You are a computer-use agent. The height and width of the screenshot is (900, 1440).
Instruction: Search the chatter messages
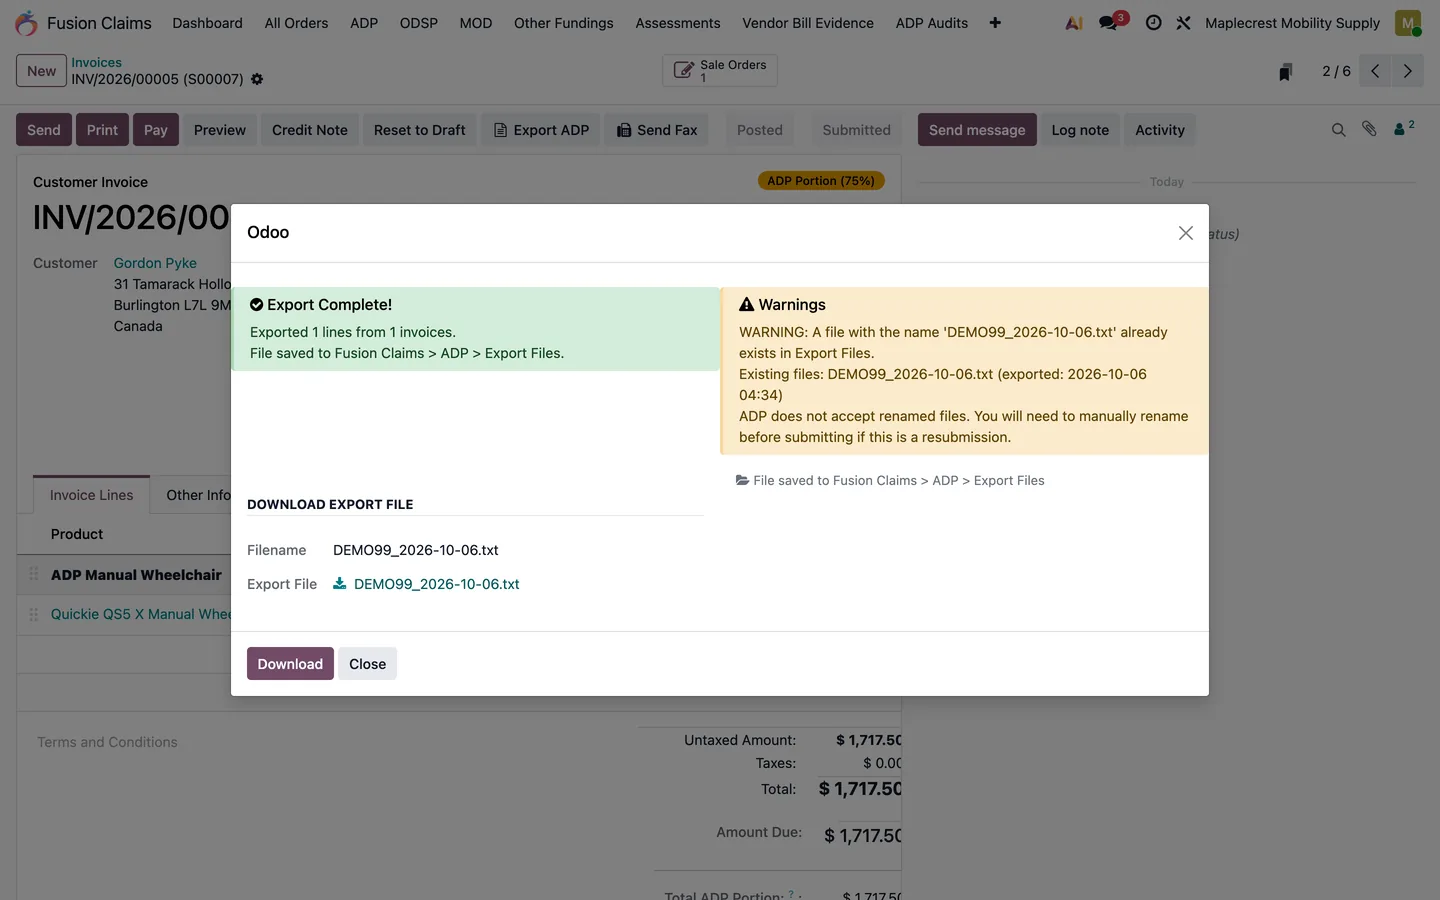tap(1338, 130)
